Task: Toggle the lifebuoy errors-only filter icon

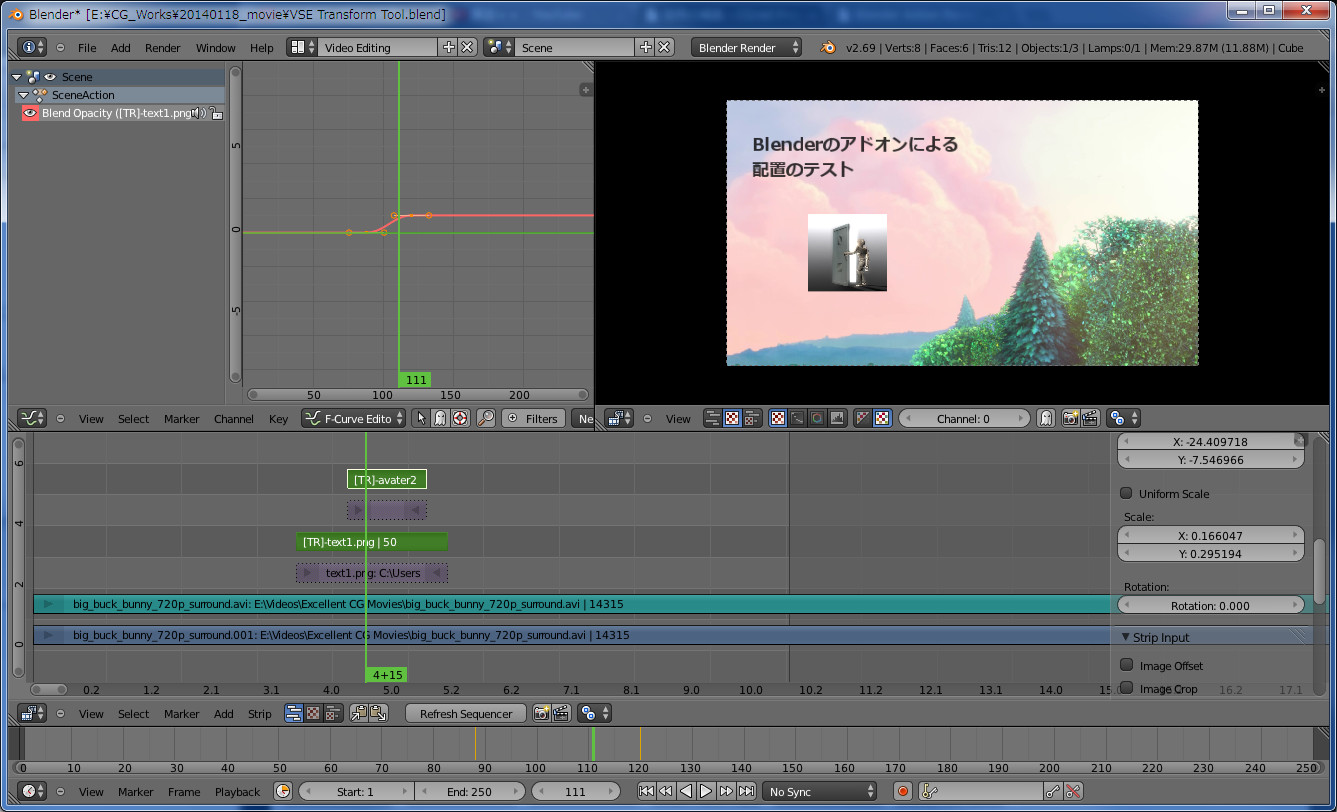Action: coord(460,419)
